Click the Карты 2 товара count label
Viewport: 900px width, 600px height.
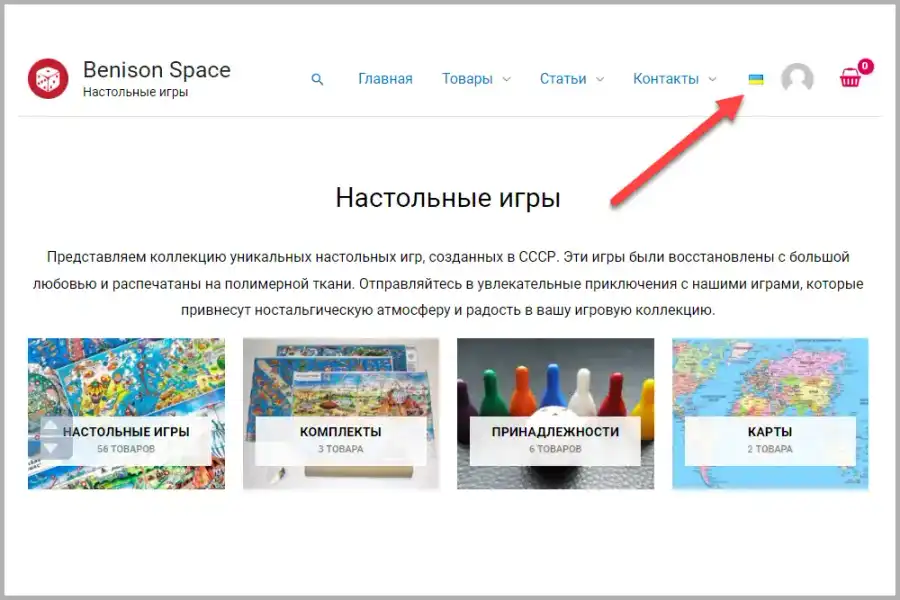[x=770, y=449]
